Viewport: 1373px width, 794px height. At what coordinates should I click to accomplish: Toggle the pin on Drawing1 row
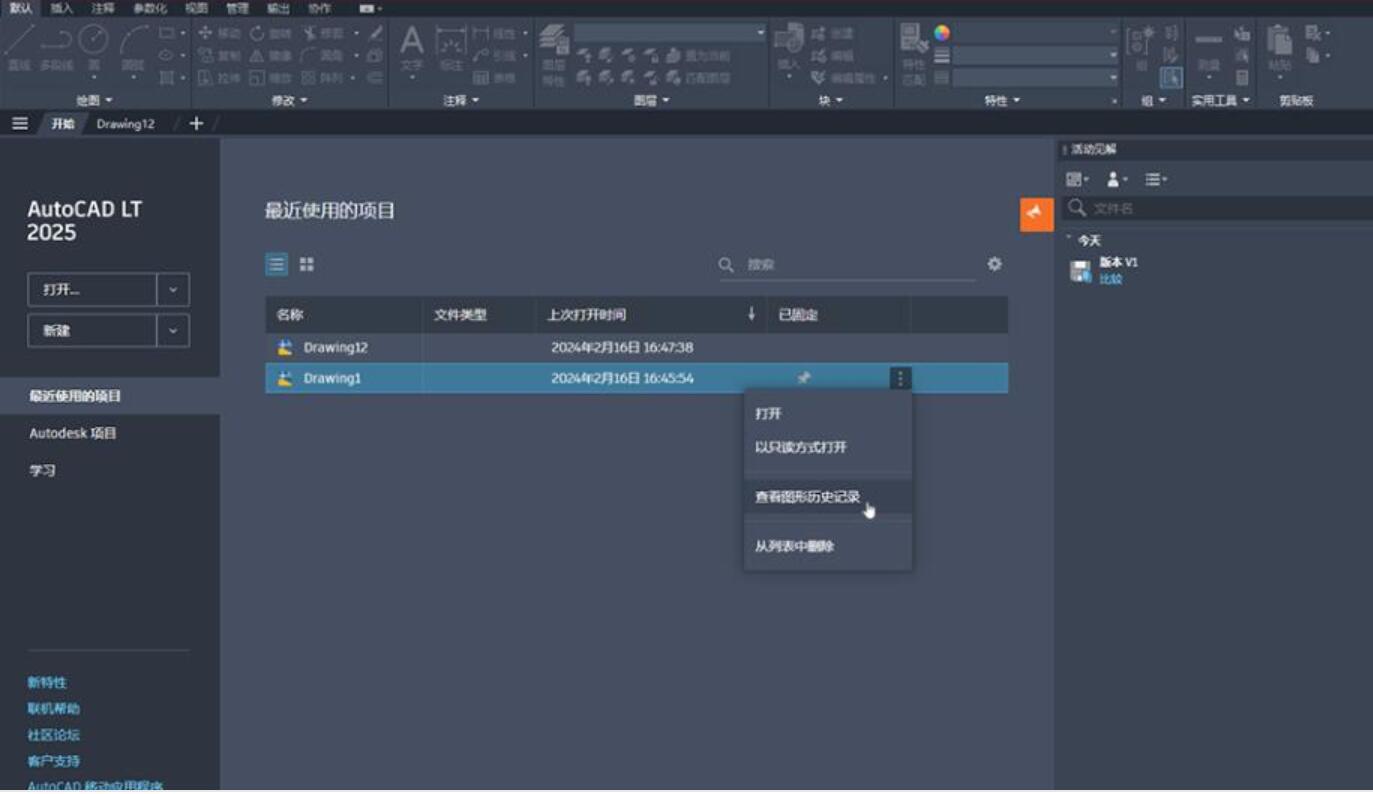pos(804,378)
